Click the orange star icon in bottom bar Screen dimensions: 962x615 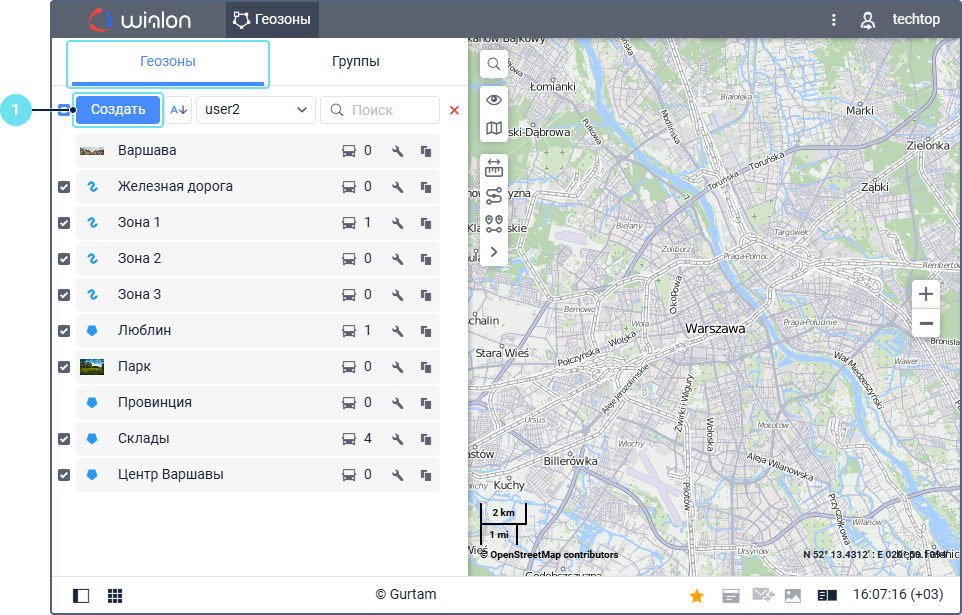click(697, 596)
